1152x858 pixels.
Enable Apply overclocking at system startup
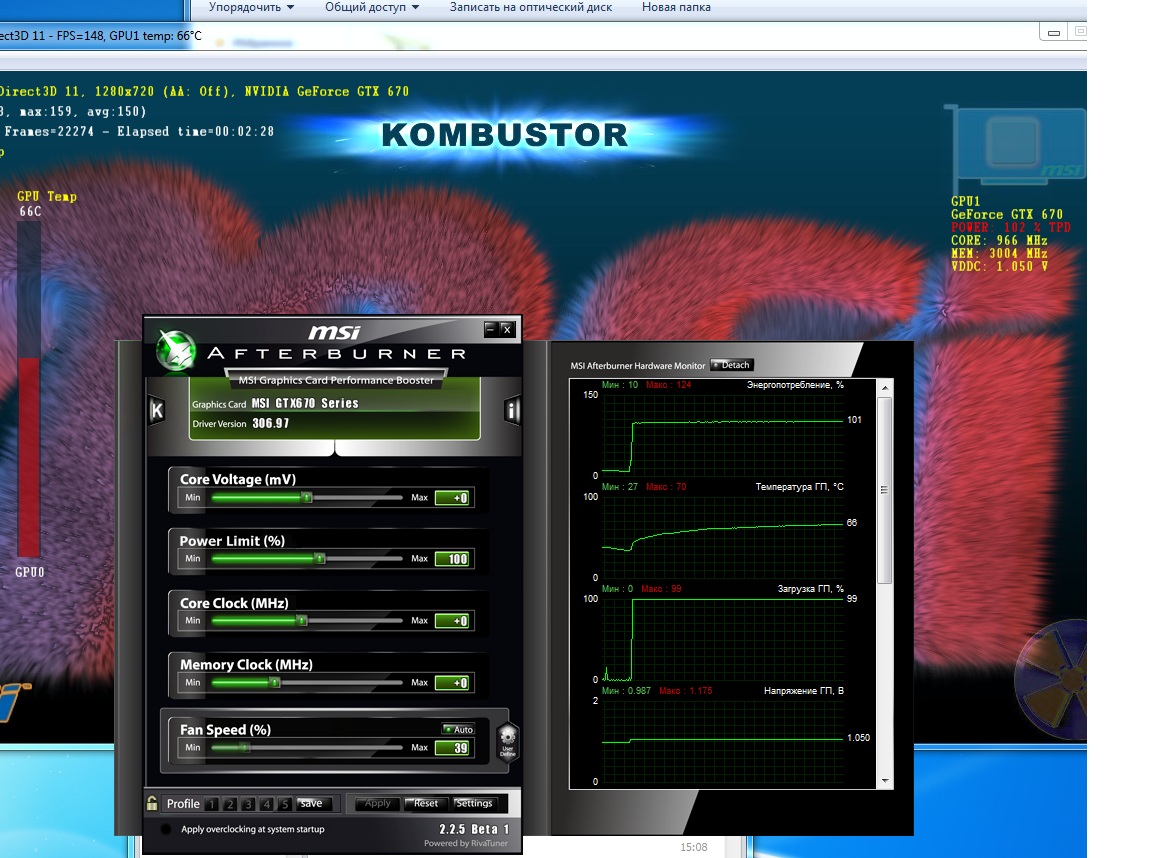click(x=167, y=829)
